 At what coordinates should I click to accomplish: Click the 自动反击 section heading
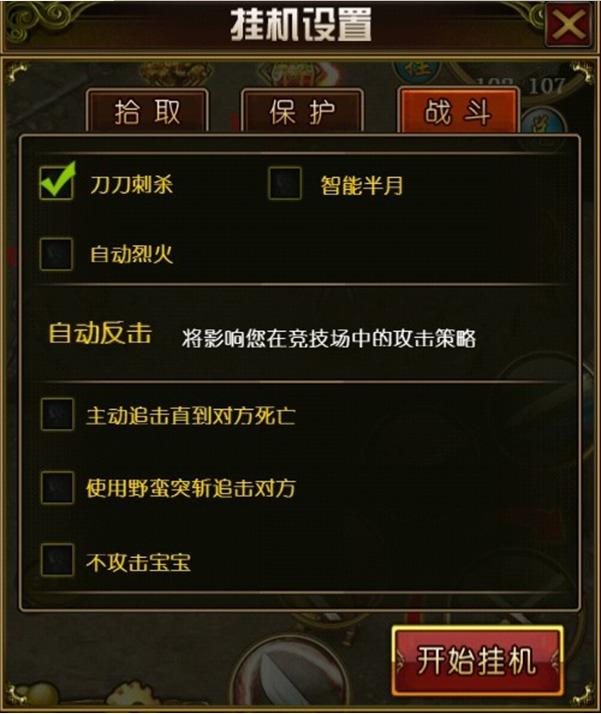[x=100, y=333]
